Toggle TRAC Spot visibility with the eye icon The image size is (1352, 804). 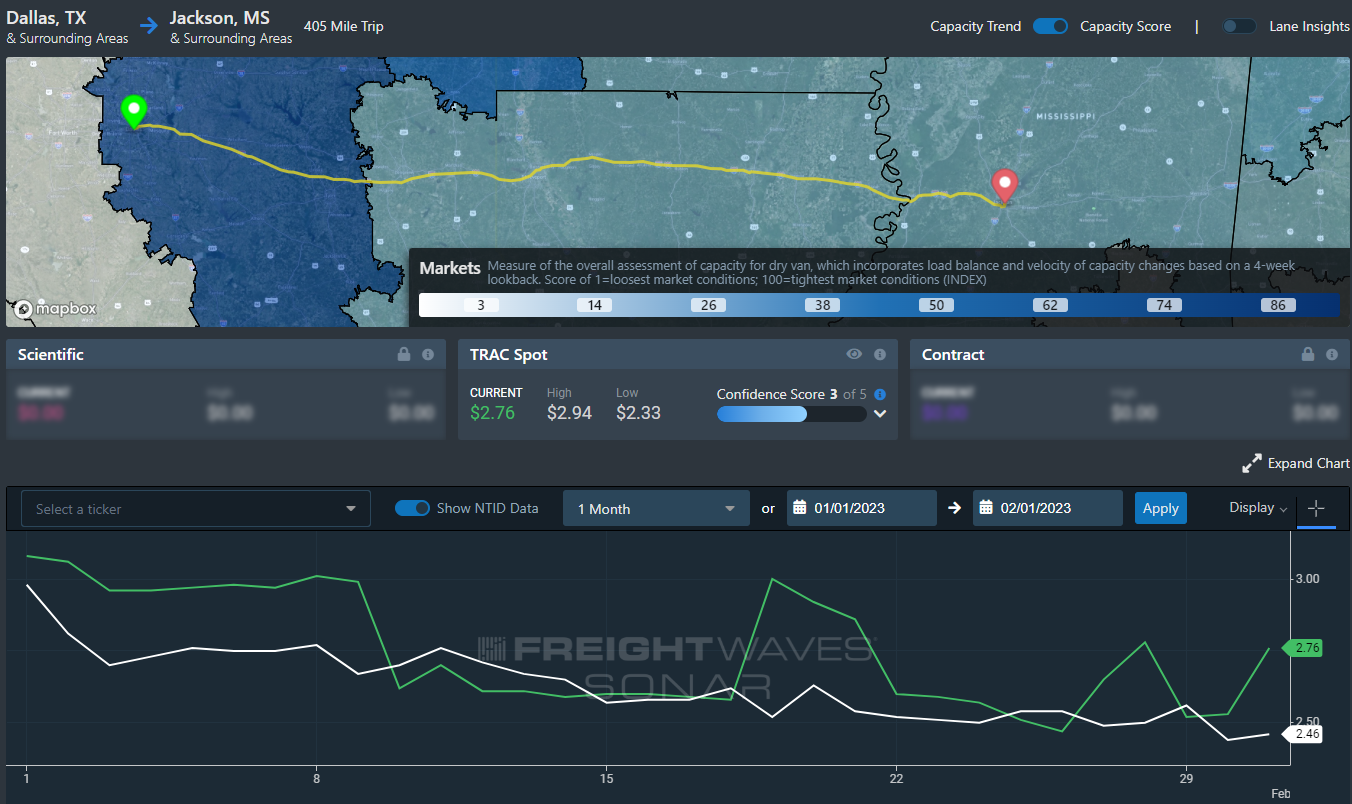click(x=854, y=354)
